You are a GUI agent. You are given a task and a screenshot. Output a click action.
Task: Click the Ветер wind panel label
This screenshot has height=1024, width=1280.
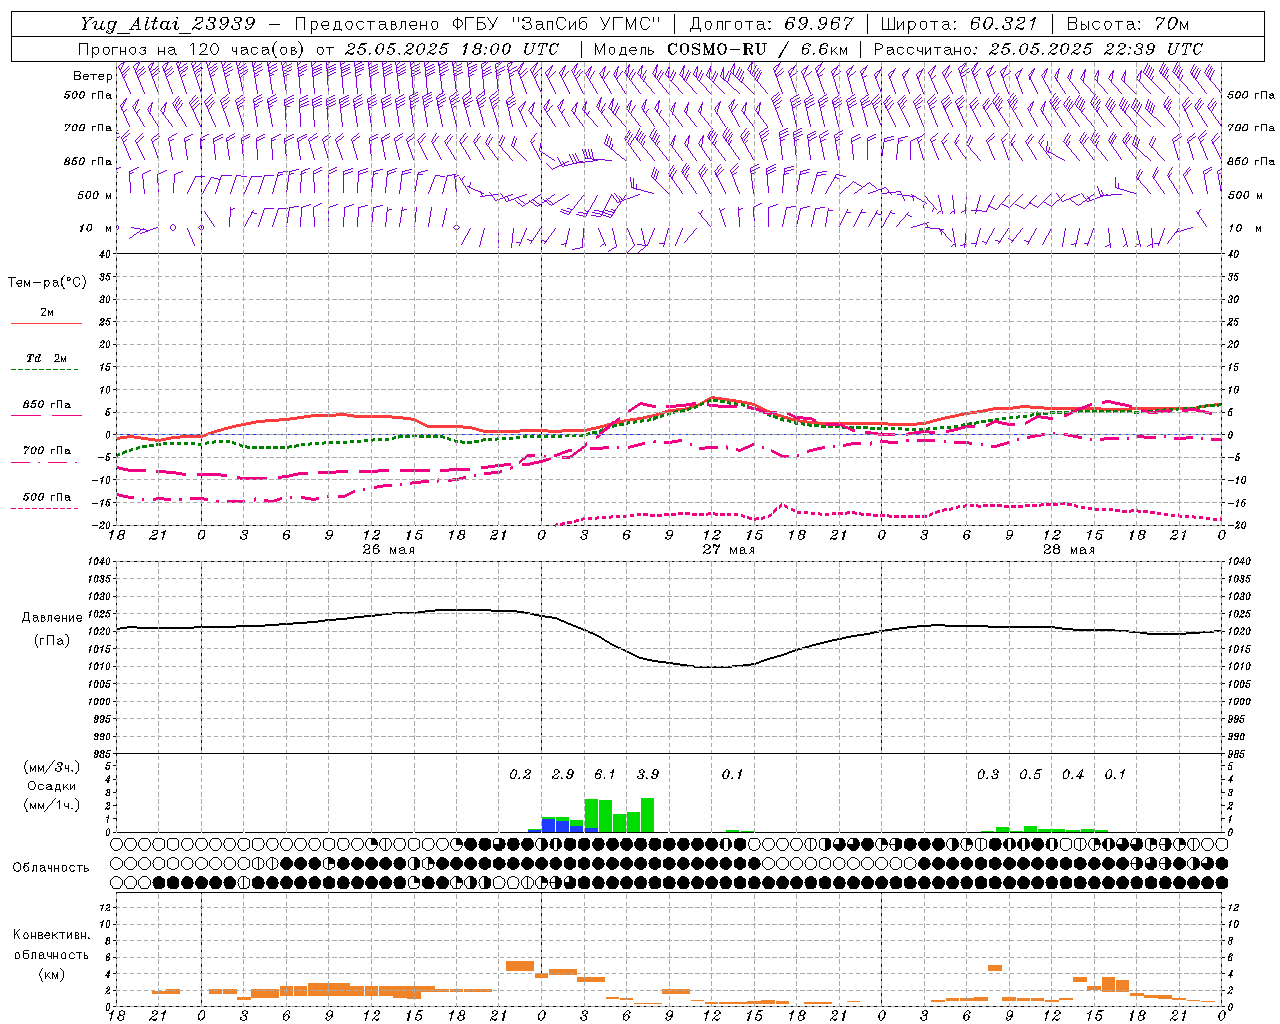92,76
